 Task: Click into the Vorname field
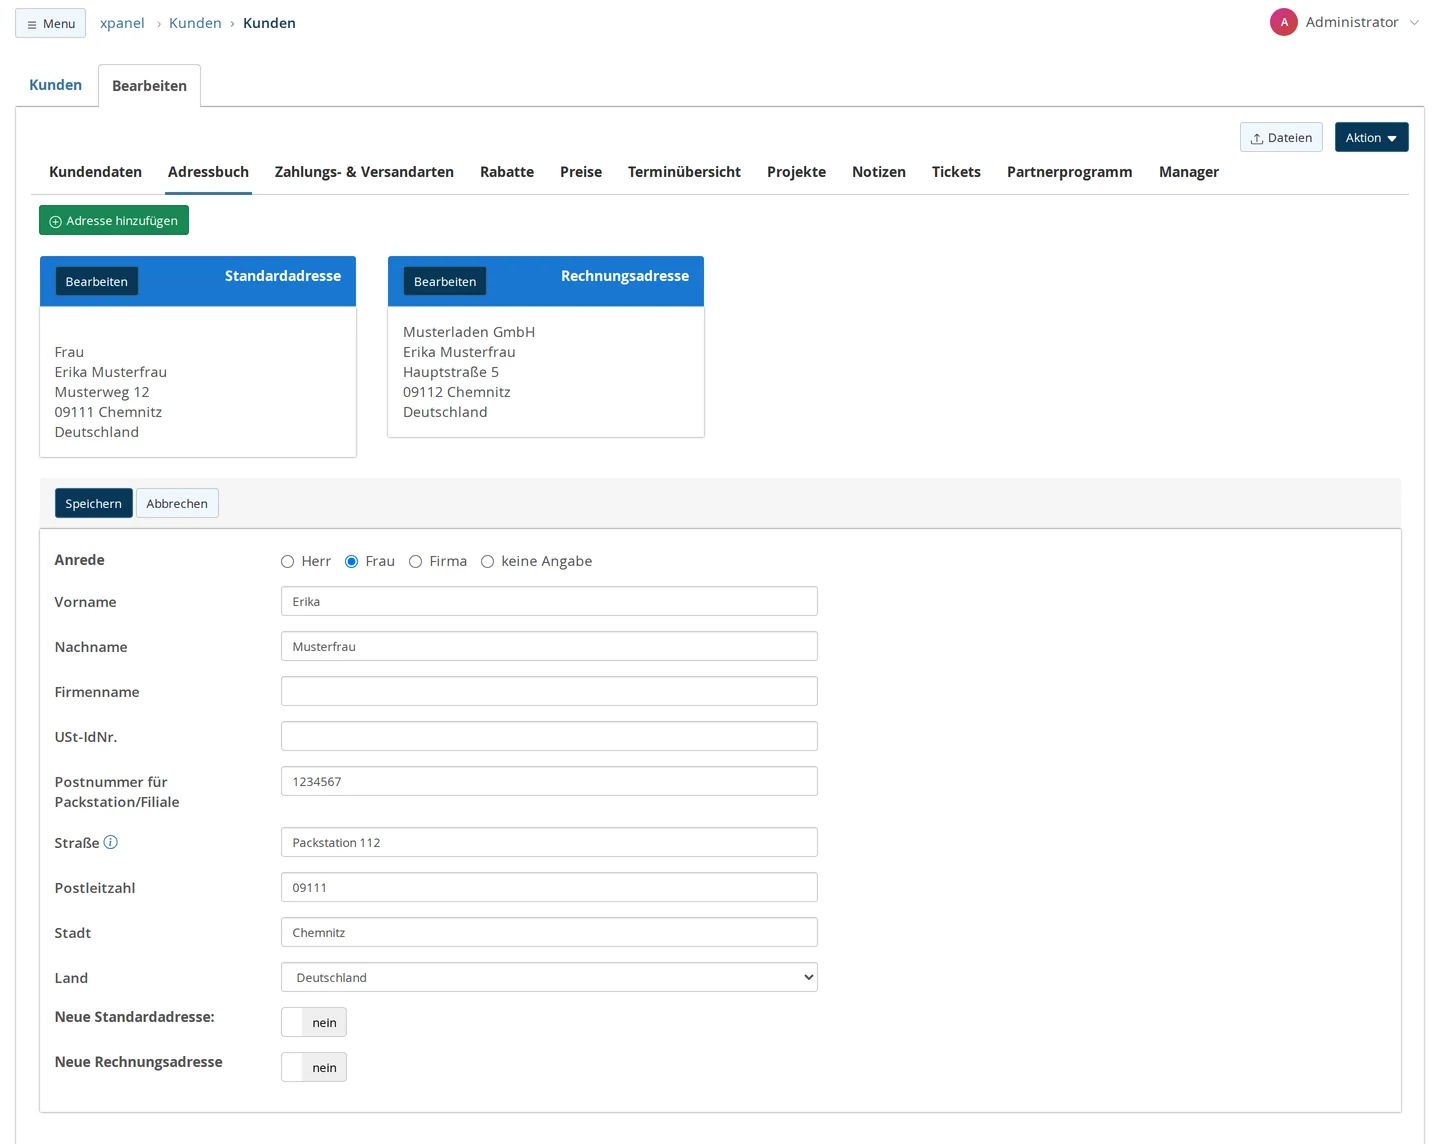(x=549, y=601)
